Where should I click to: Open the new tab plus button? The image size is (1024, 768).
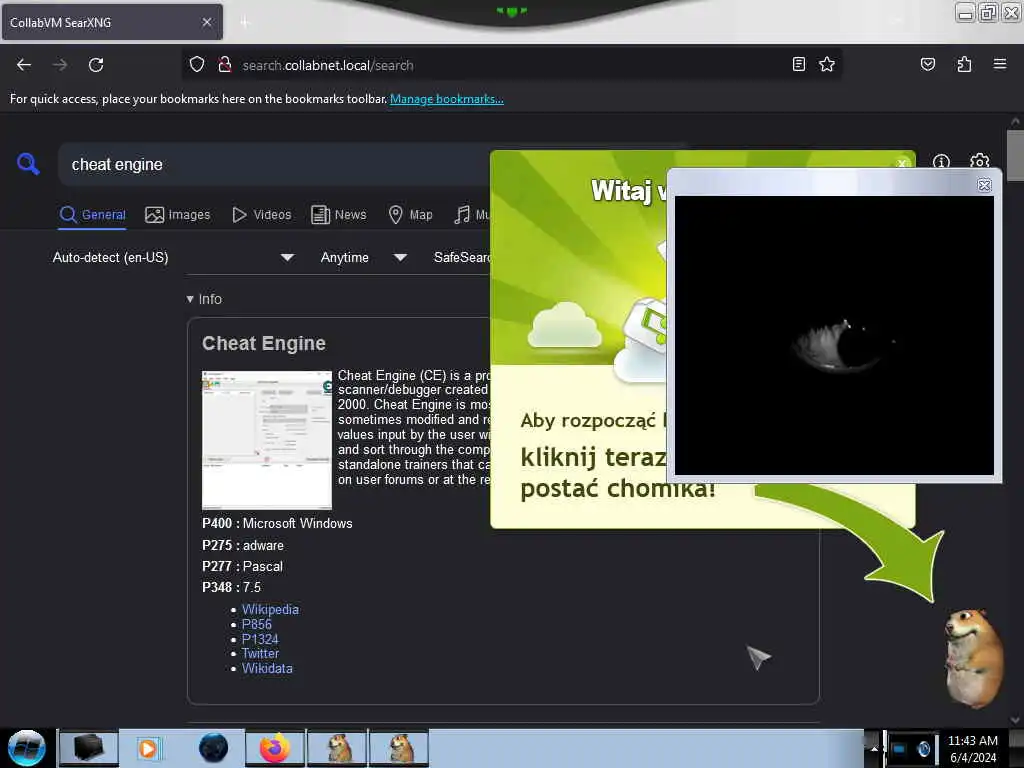(245, 23)
